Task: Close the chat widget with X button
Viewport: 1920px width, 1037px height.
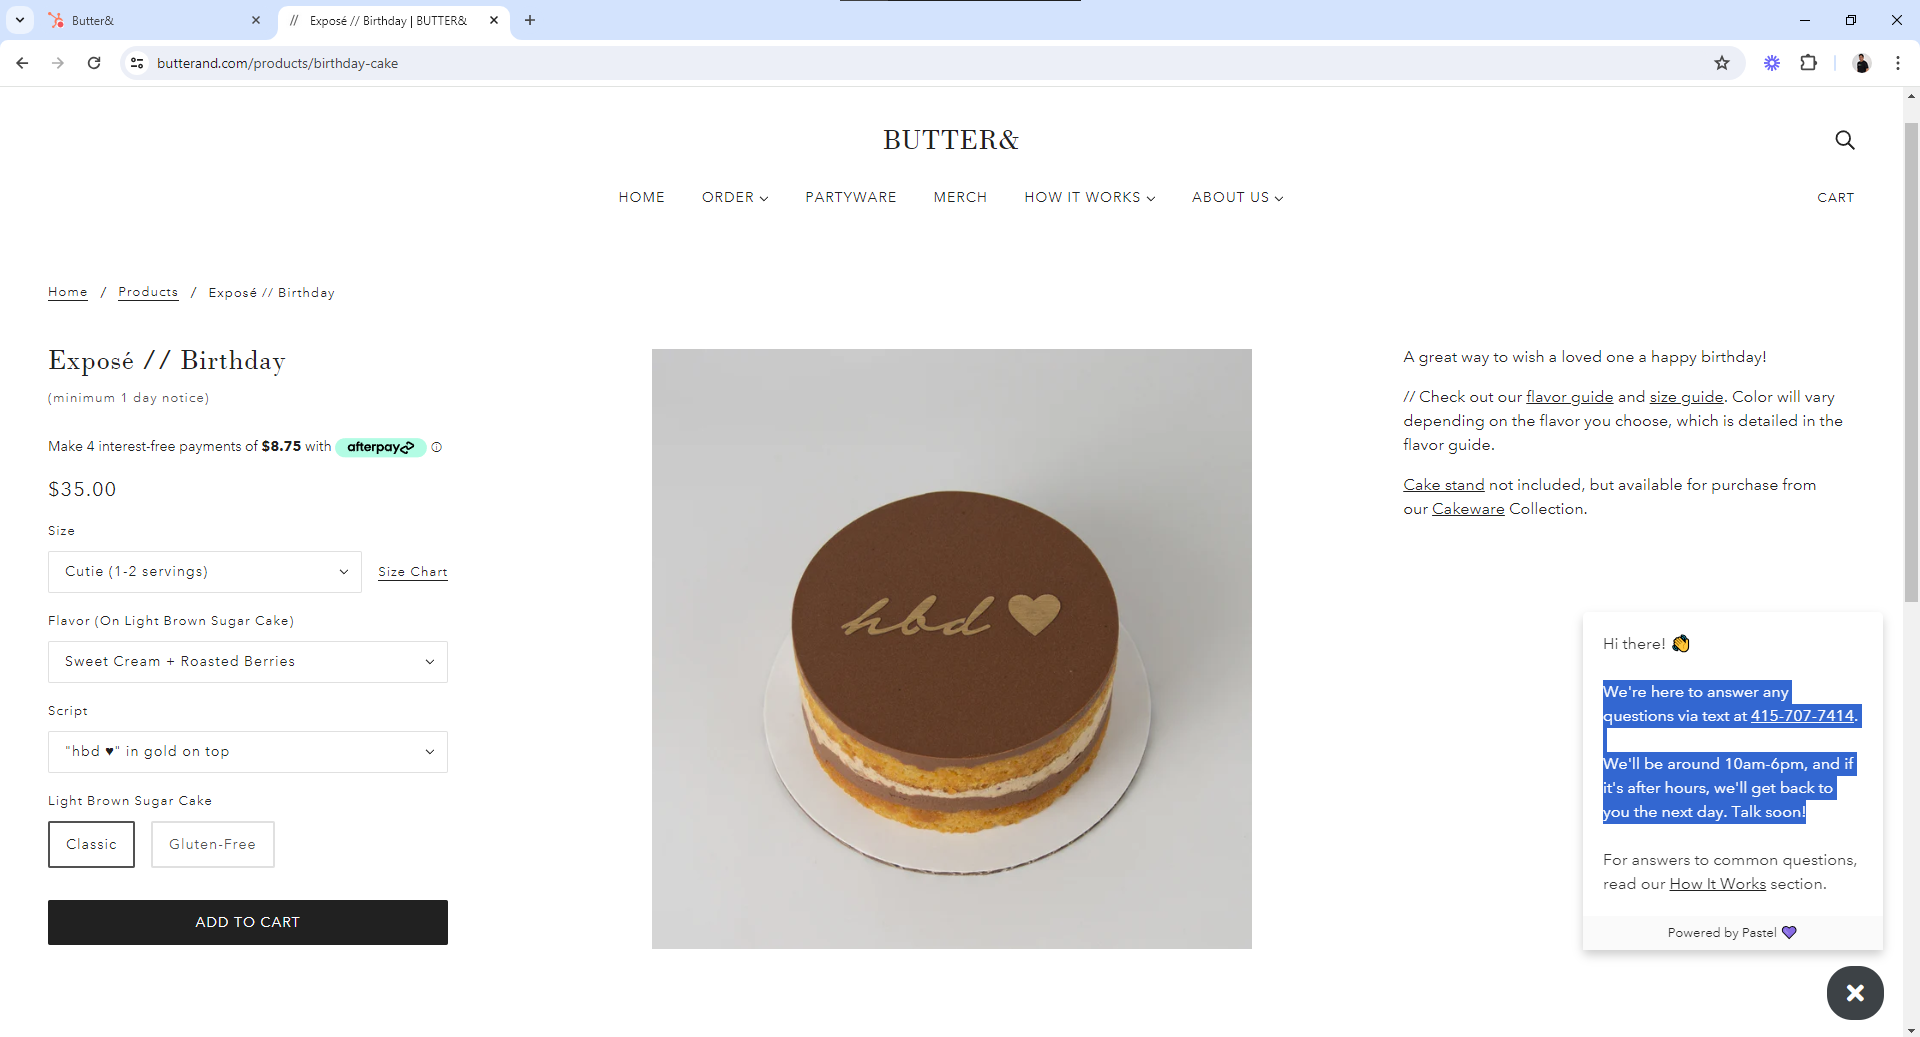Action: (x=1855, y=993)
